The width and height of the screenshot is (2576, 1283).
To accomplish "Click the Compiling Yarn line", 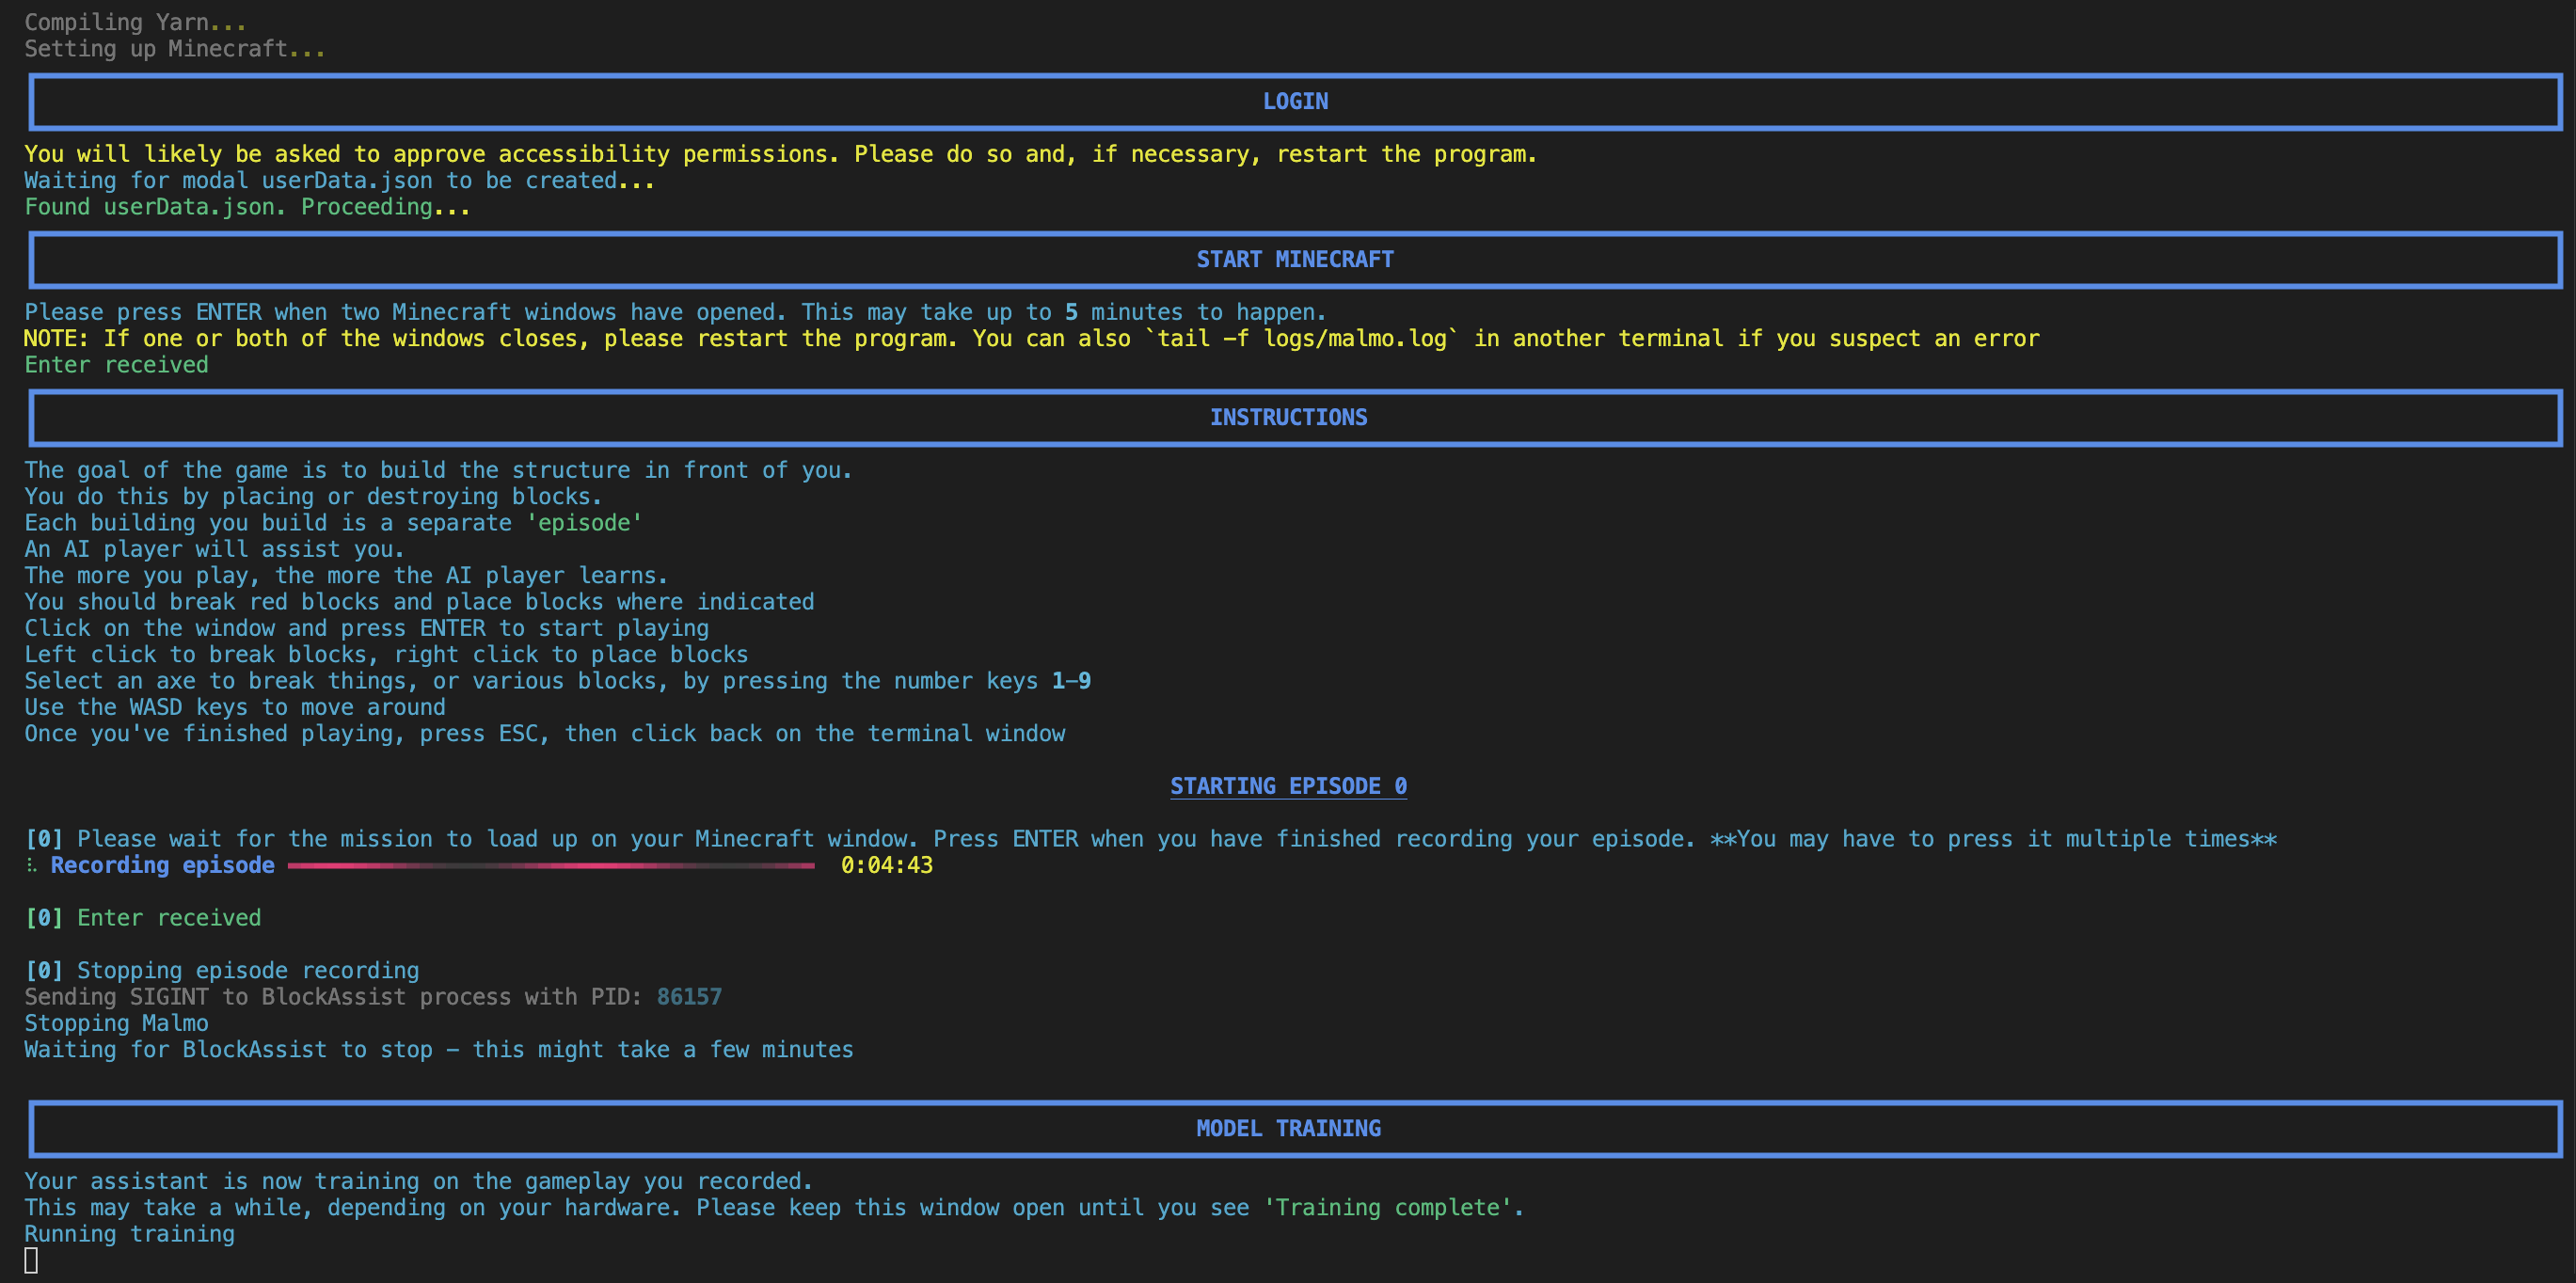I will (x=135, y=22).
